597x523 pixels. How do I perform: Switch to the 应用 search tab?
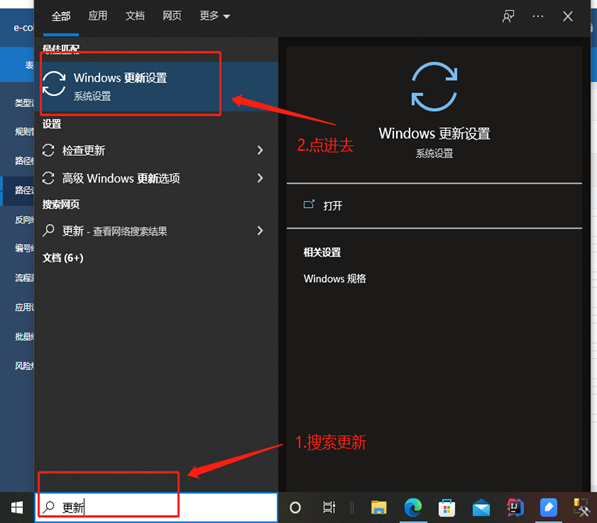point(98,16)
